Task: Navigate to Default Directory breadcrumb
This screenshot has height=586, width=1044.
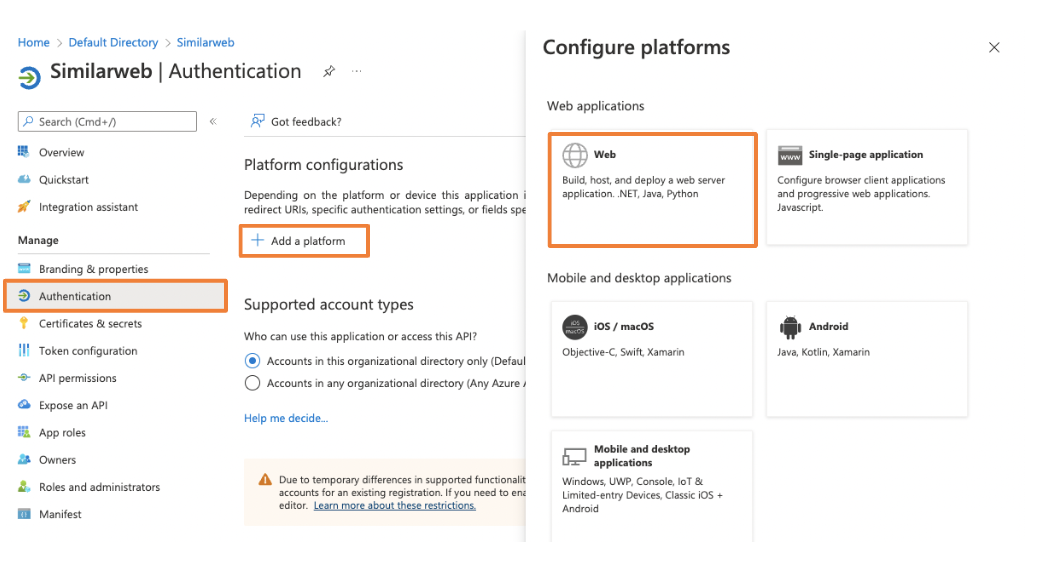Action: [x=113, y=43]
